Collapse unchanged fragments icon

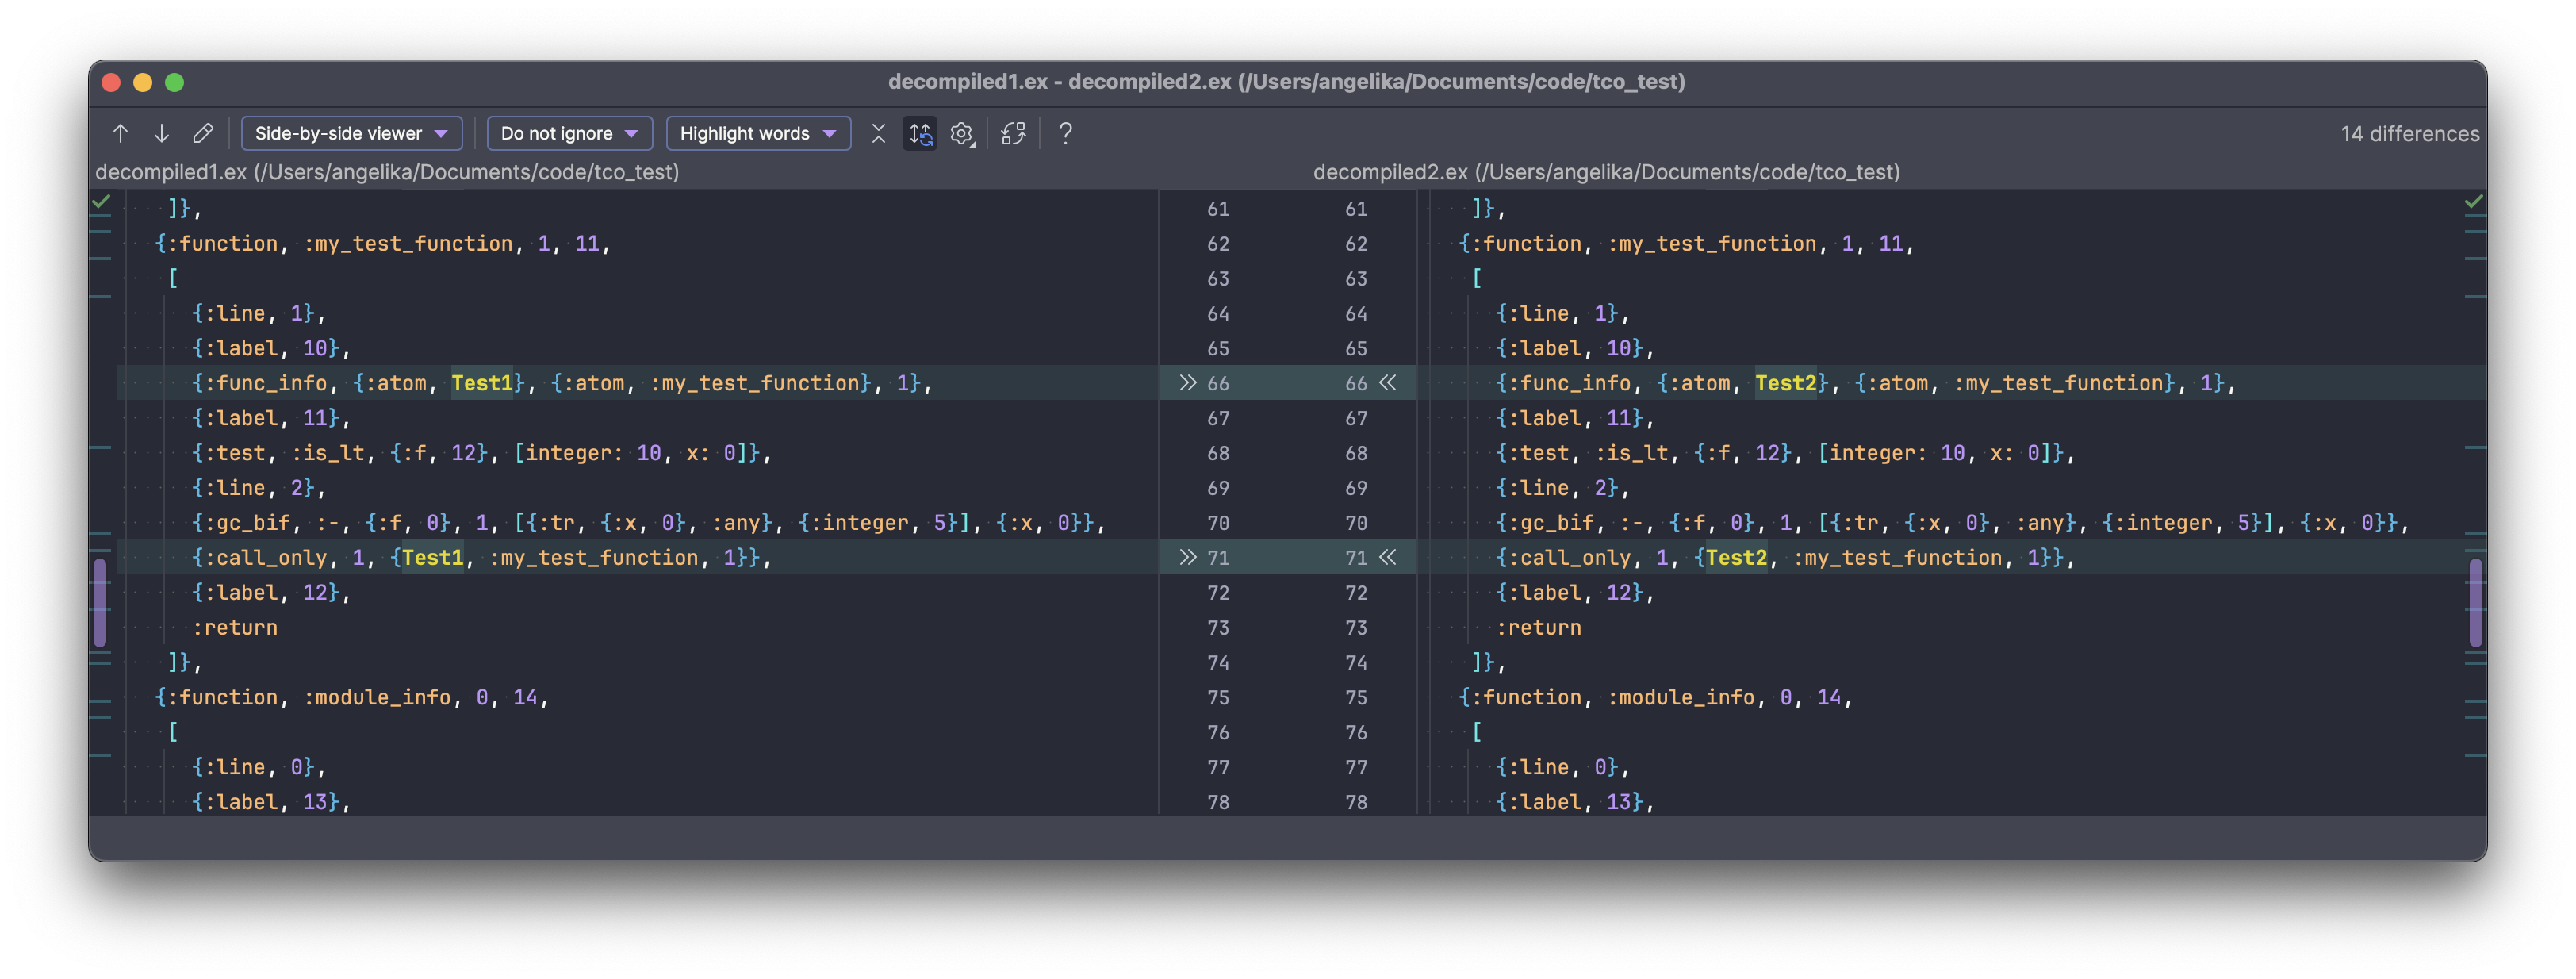point(878,133)
